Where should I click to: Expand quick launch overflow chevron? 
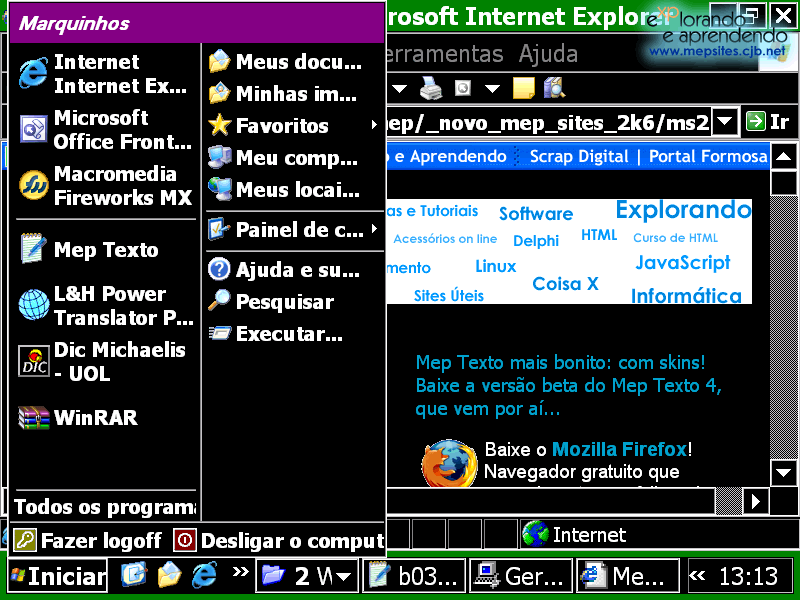tap(240, 572)
